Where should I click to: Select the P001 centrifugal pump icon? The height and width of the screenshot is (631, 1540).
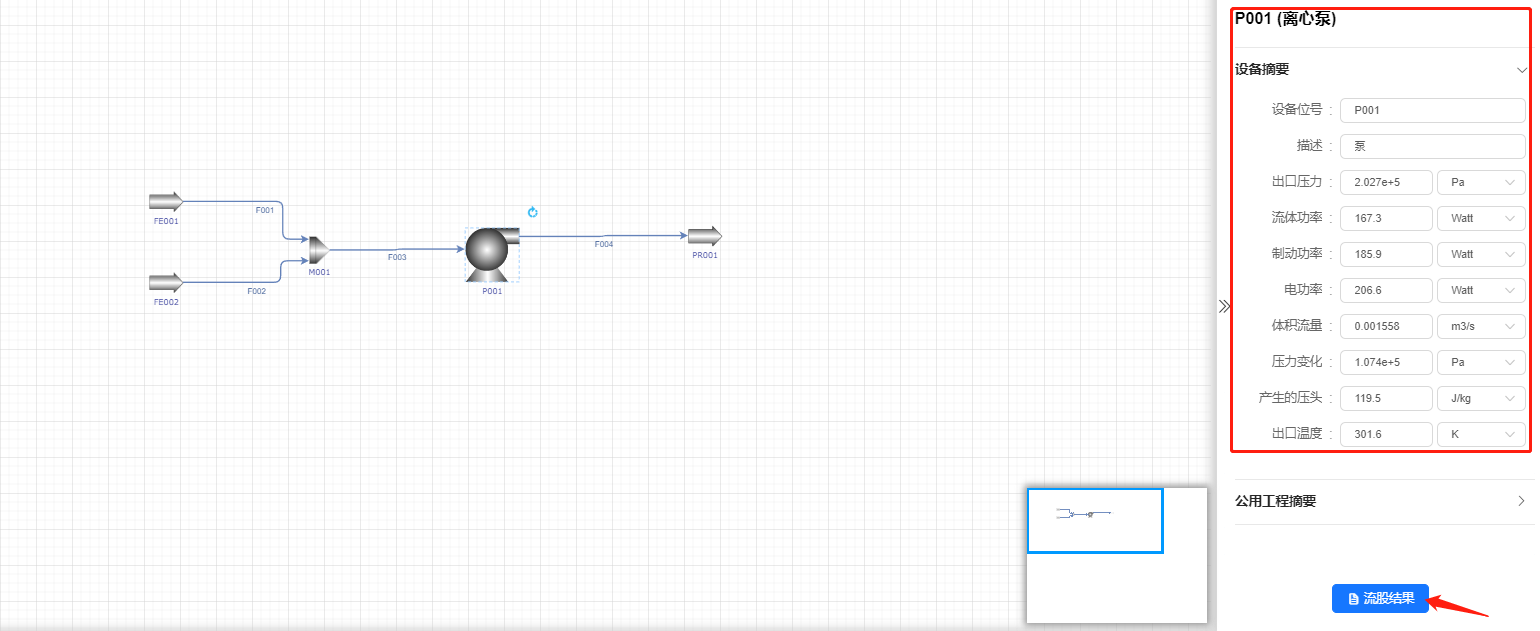[x=491, y=254]
